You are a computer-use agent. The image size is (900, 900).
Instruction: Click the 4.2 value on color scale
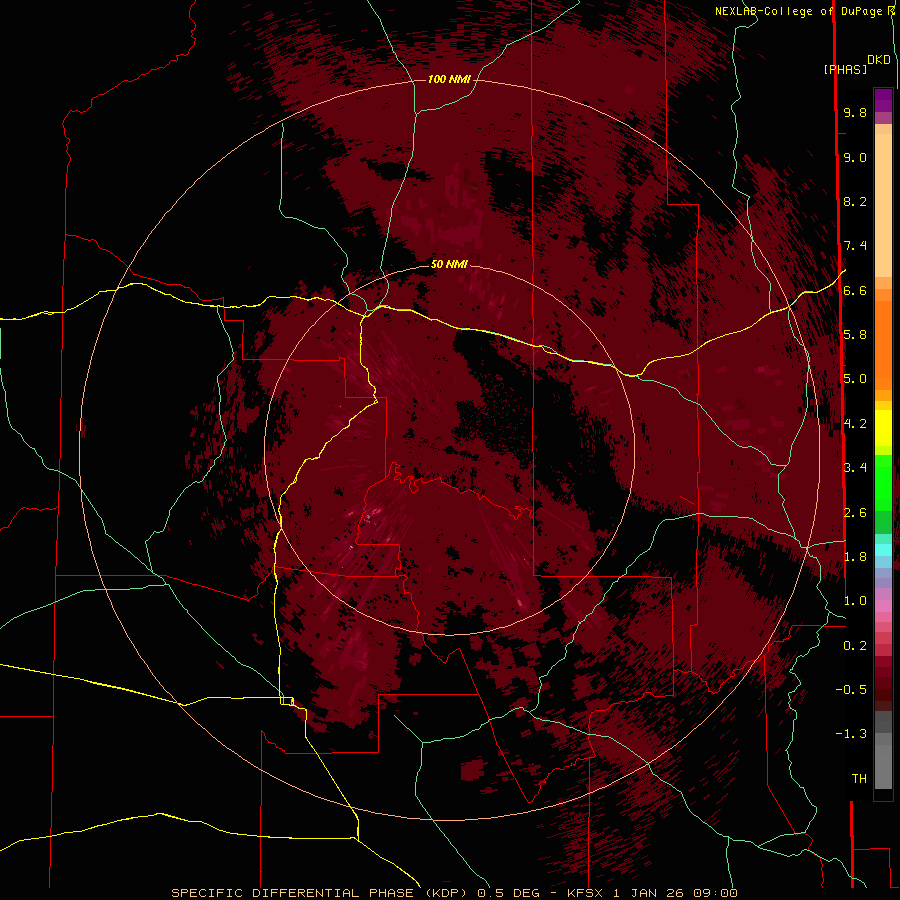[x=855, y=424]
